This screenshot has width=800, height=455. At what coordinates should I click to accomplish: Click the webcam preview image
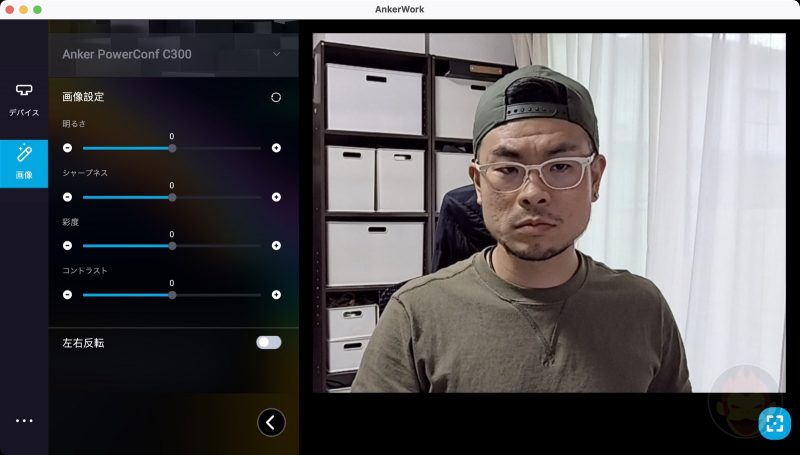(x=549, y=213)
